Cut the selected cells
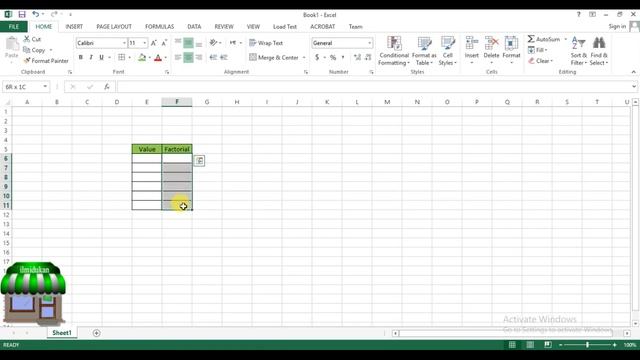Viewport: 640px width, 360px height. click(x=32, y=39)
